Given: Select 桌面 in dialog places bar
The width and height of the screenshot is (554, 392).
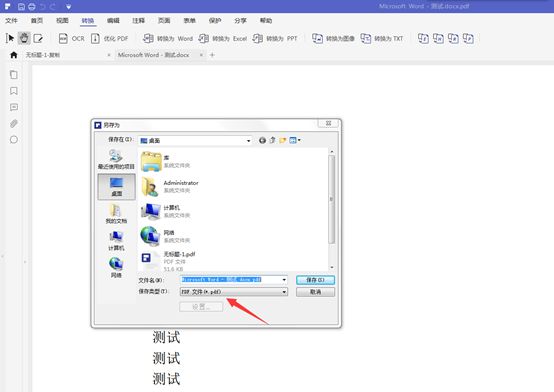Looking at the screenshot, I should click(x=116, y=187).
